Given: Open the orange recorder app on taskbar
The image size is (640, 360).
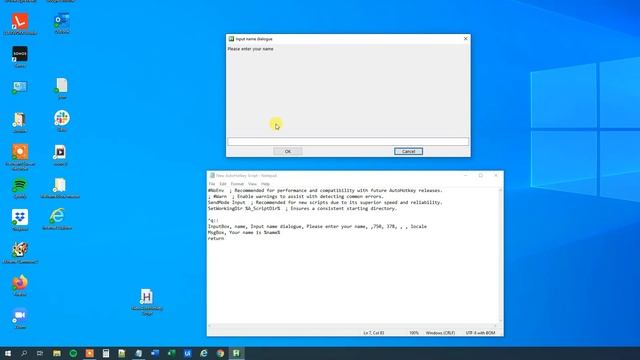Looking at the screenshot, I should pos(89,353).
